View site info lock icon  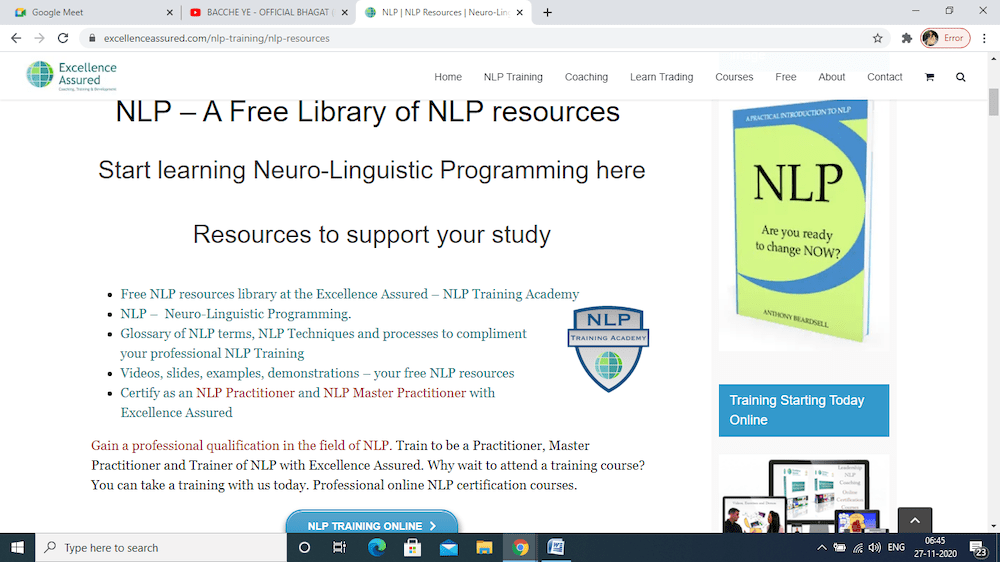pyautogui.click(x=92, y=38)
